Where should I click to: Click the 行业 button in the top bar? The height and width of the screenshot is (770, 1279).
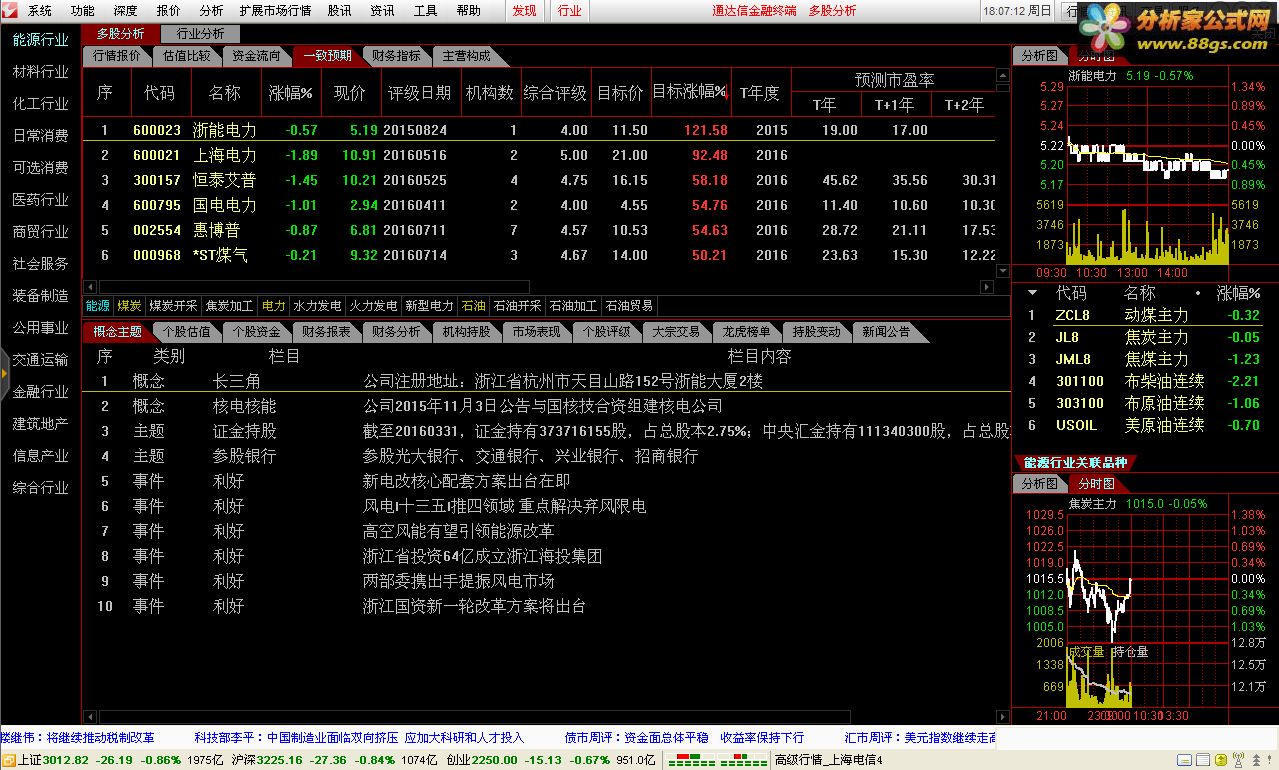(569, 11)
